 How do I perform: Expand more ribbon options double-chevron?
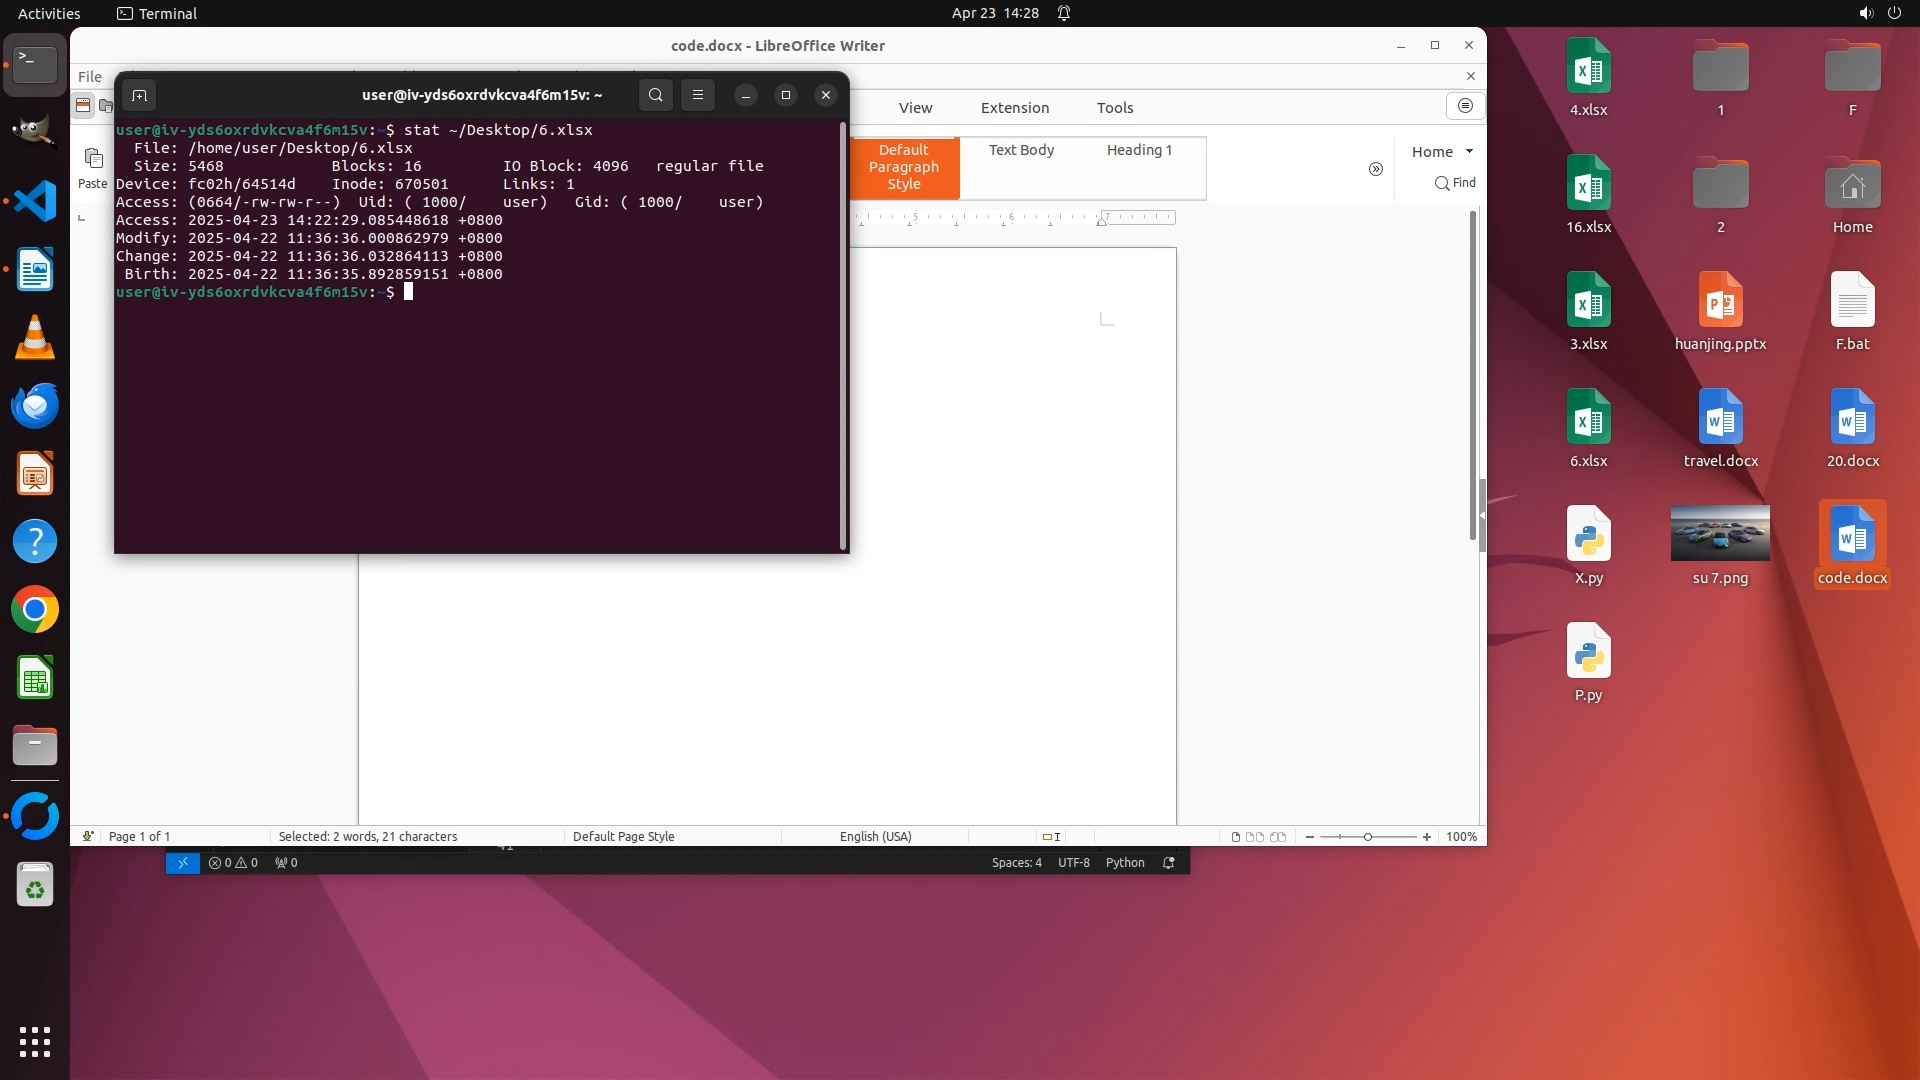coord(1376,169)
